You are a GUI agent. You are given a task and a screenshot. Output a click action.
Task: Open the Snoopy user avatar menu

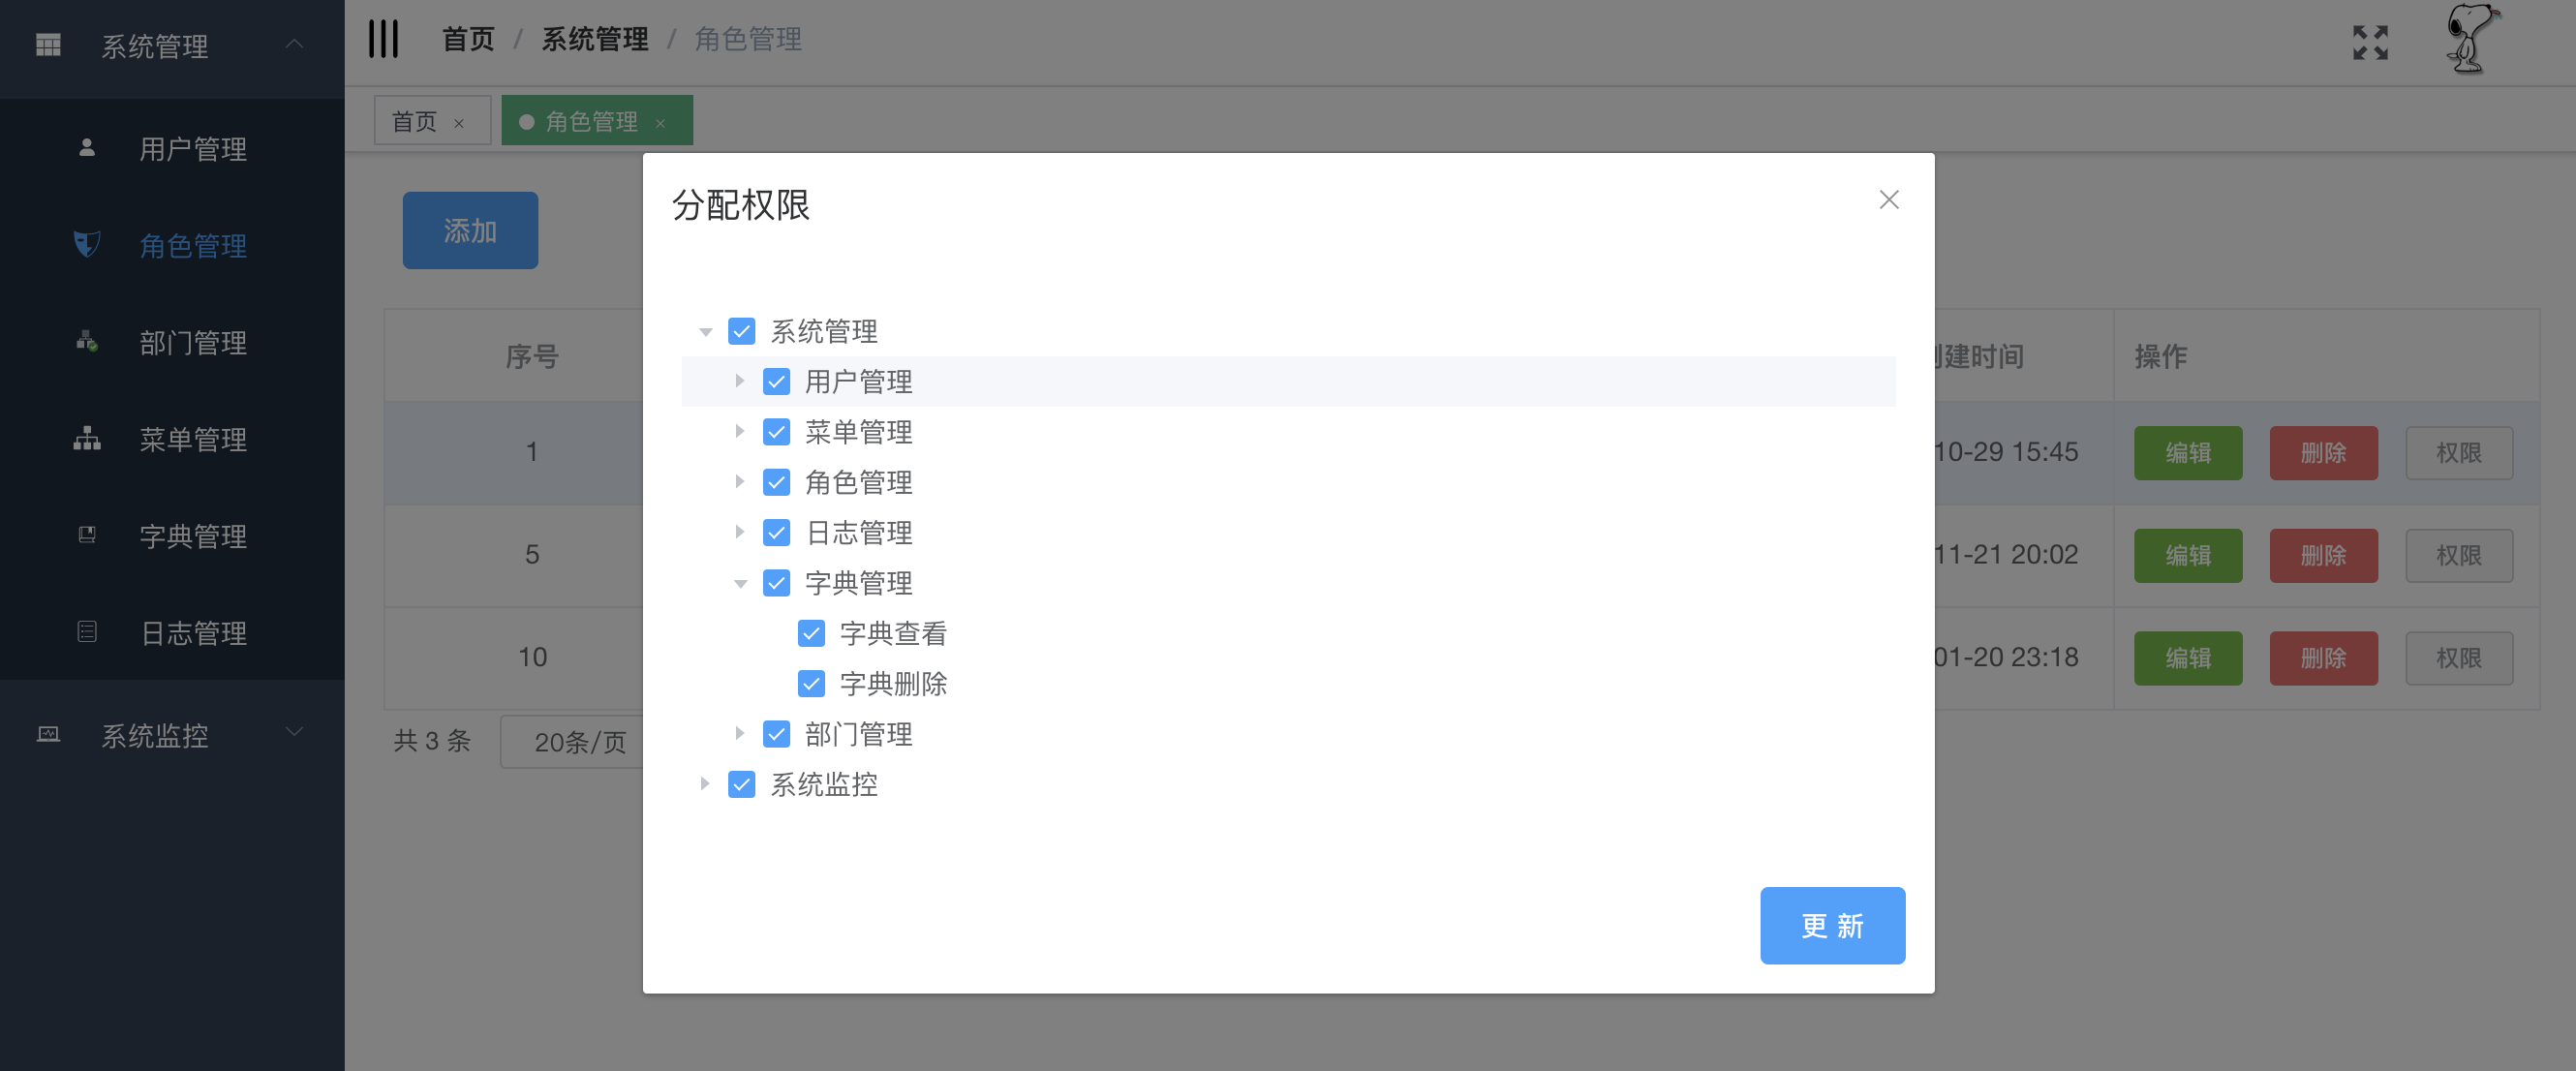coord(2470,40)
